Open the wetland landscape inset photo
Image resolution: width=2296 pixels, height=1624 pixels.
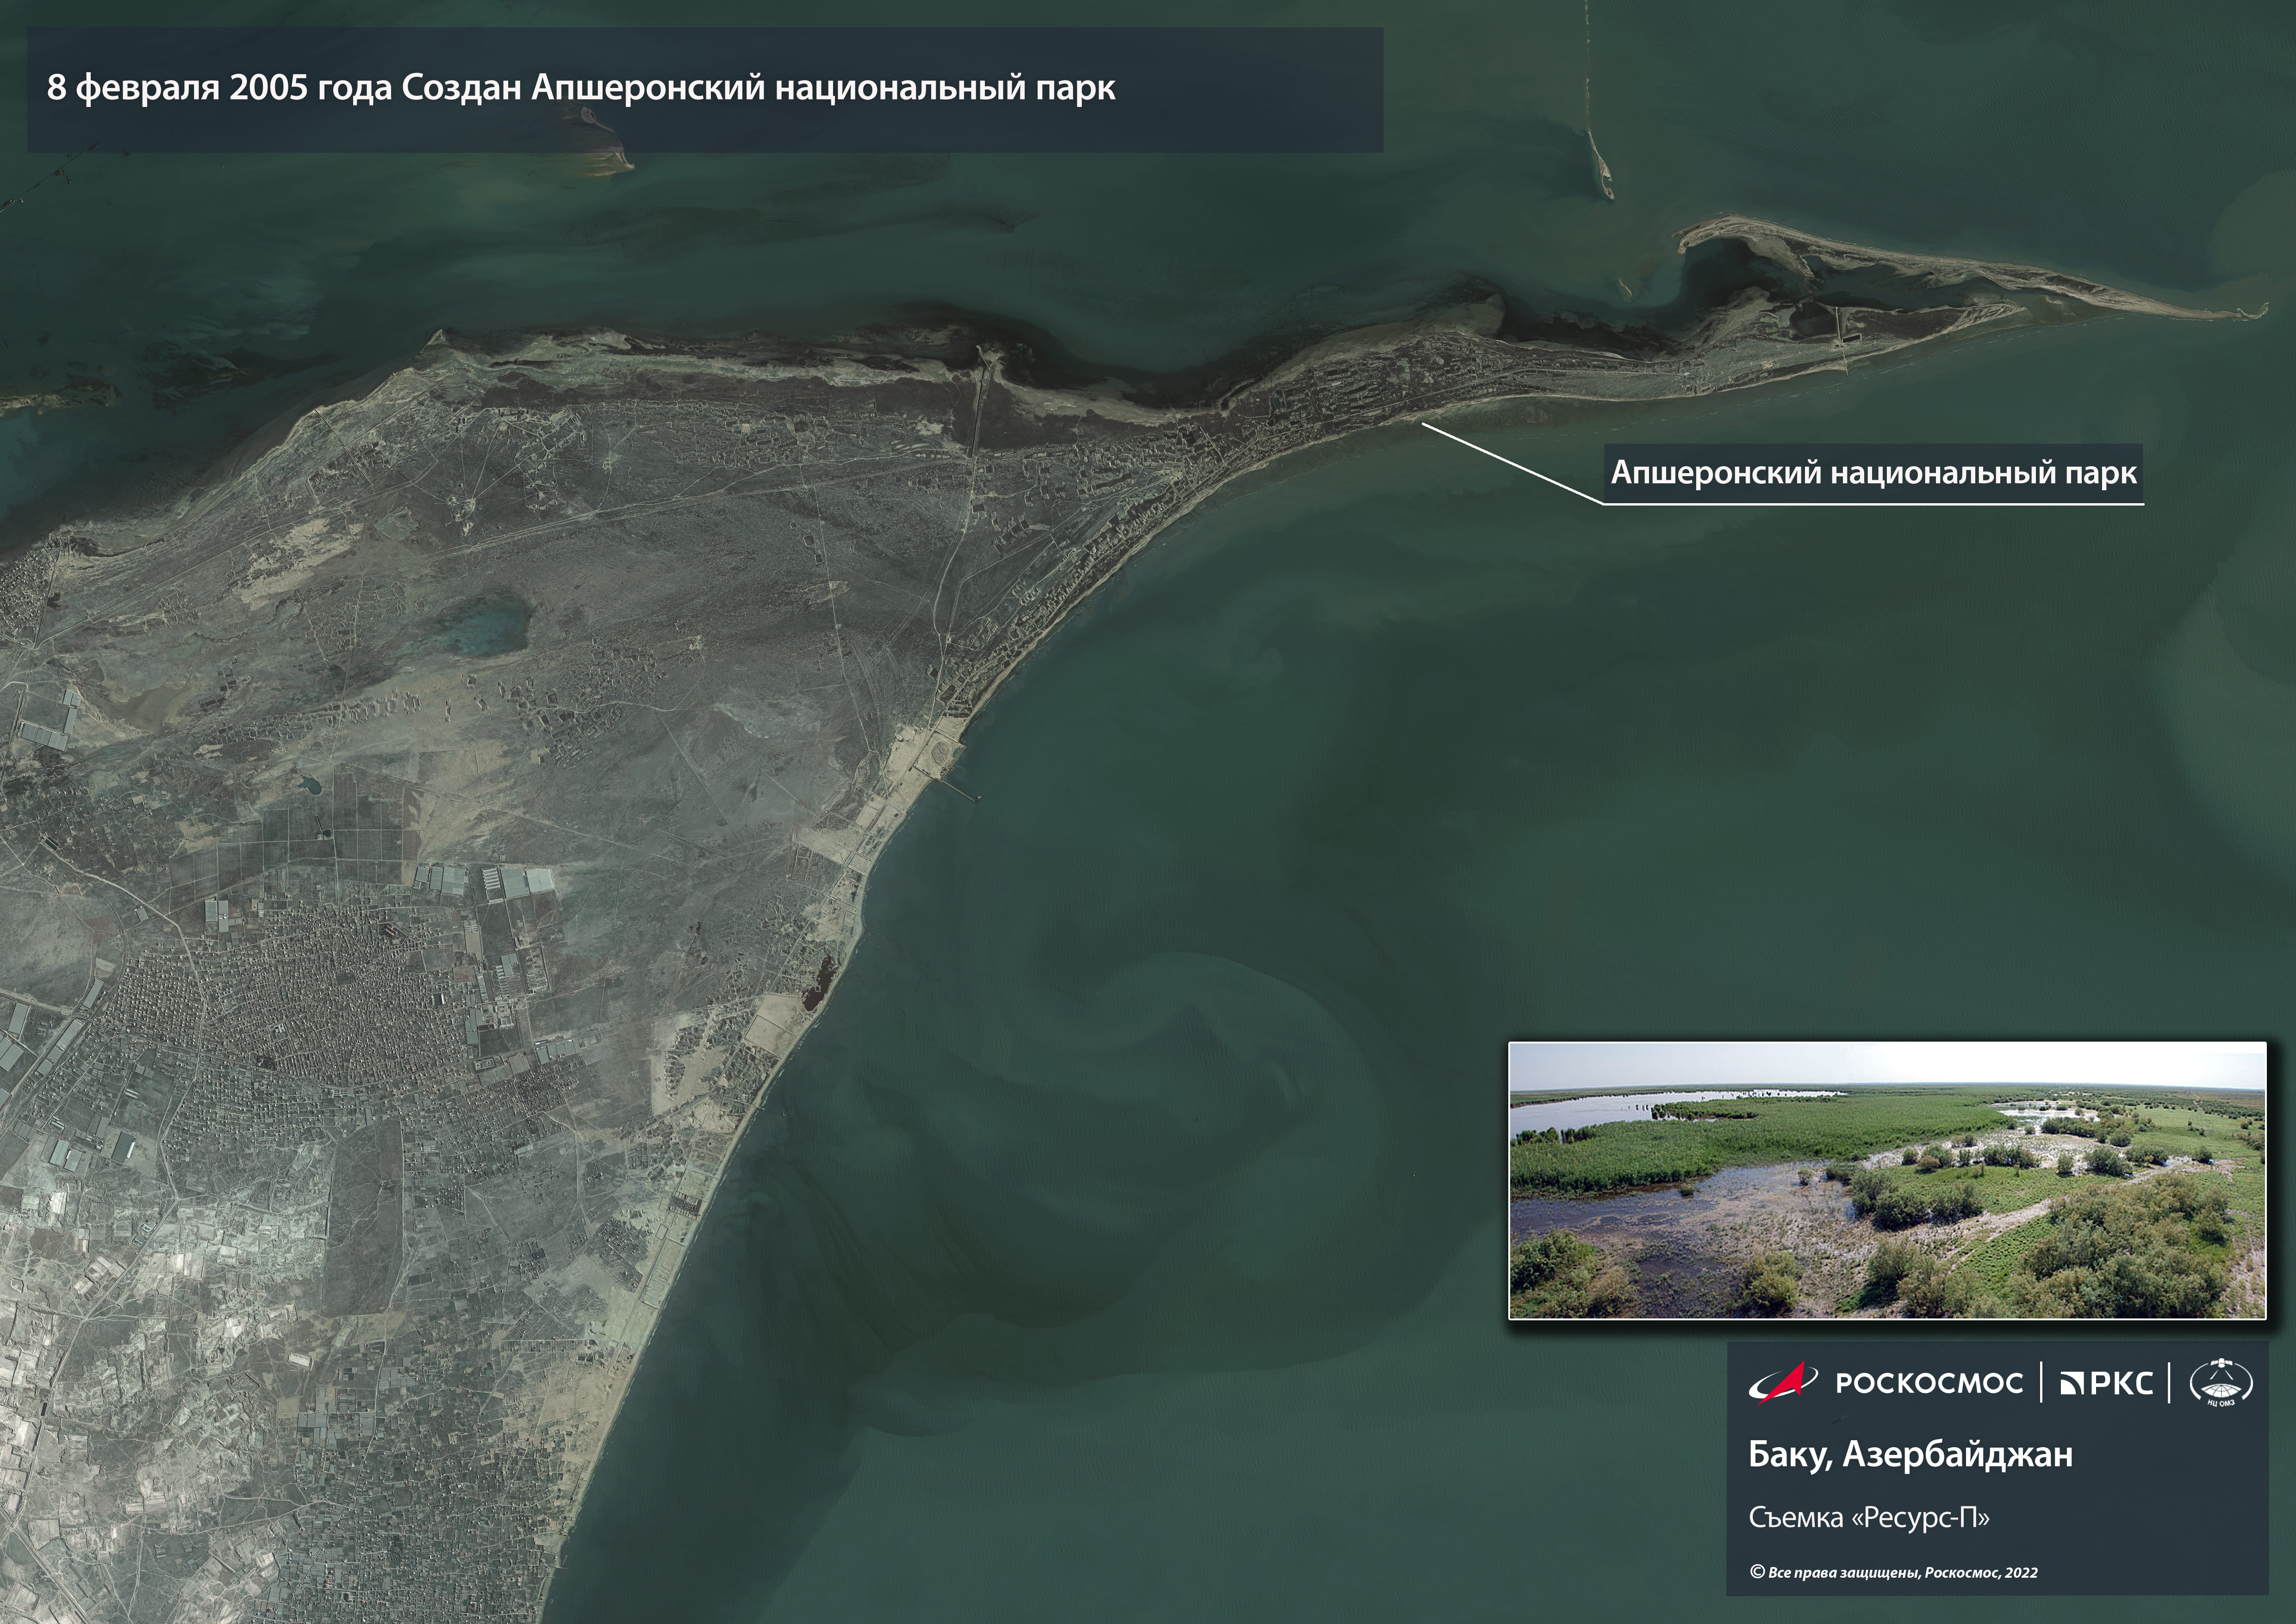pyautogui.click(x=1887, y=1180)
